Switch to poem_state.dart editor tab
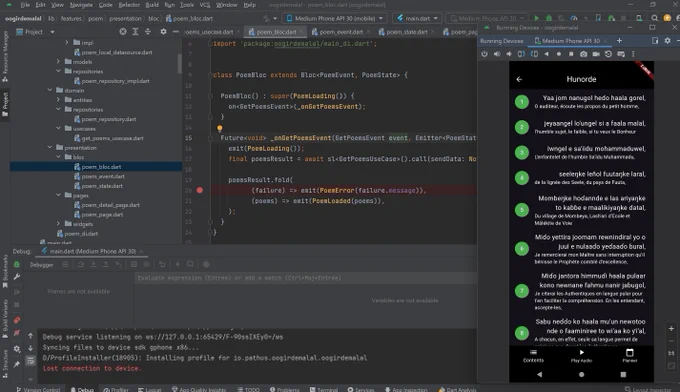 407,32
